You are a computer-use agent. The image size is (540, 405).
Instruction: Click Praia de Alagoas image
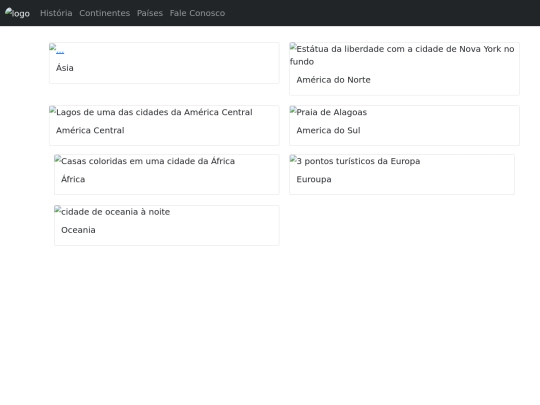tap(328, 112)
